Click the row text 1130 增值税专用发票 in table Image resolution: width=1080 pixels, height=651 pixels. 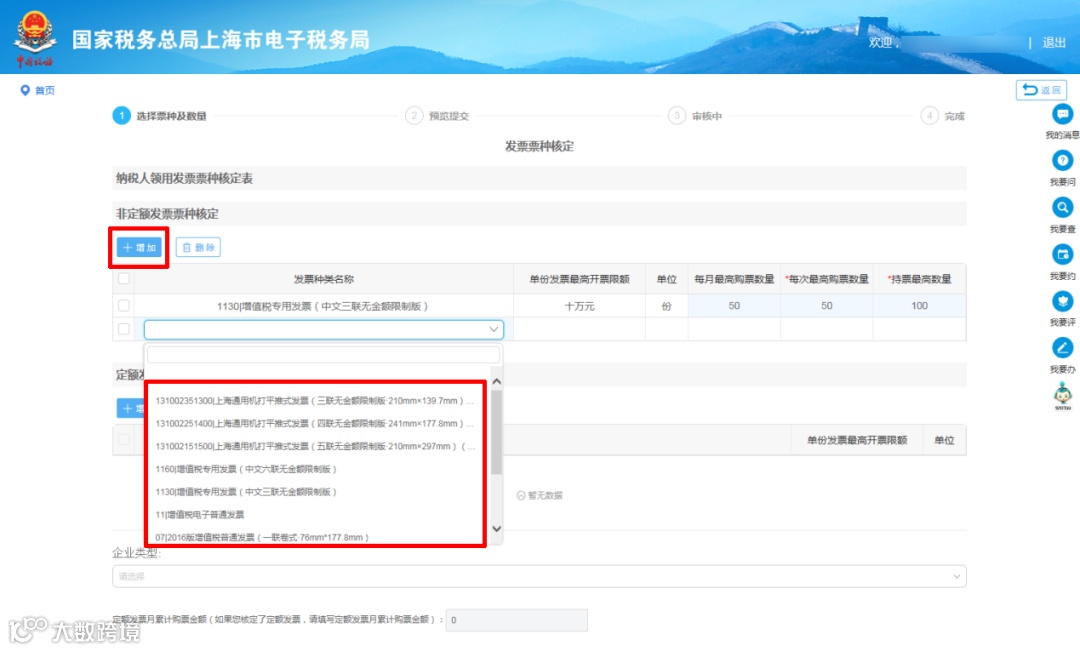click(322, 306)
